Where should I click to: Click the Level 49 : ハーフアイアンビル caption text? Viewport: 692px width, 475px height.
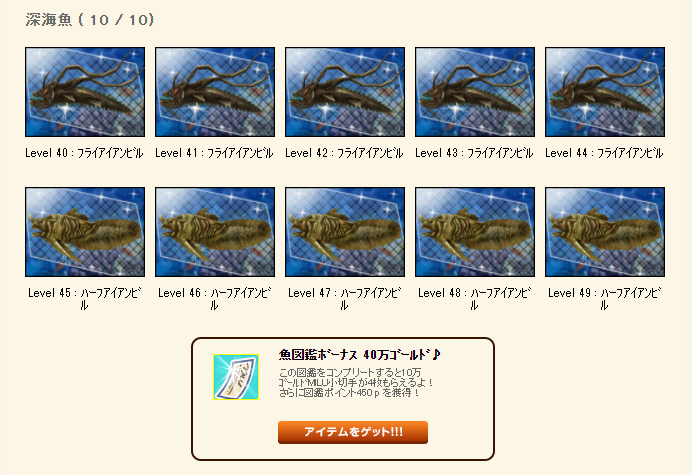click(604, 299)
